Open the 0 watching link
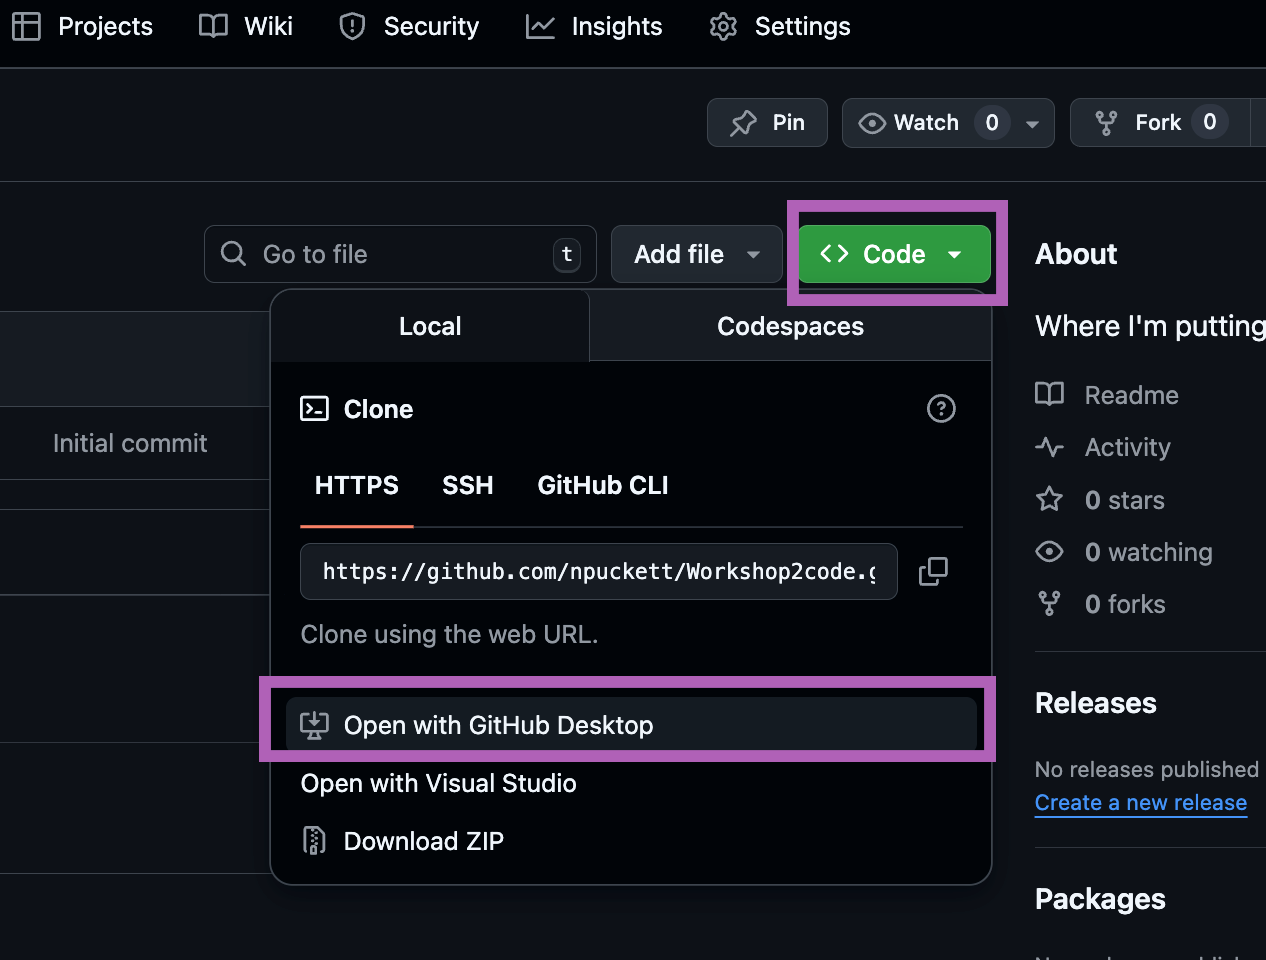This screenshot has width=1266, height=960. 1148,552
